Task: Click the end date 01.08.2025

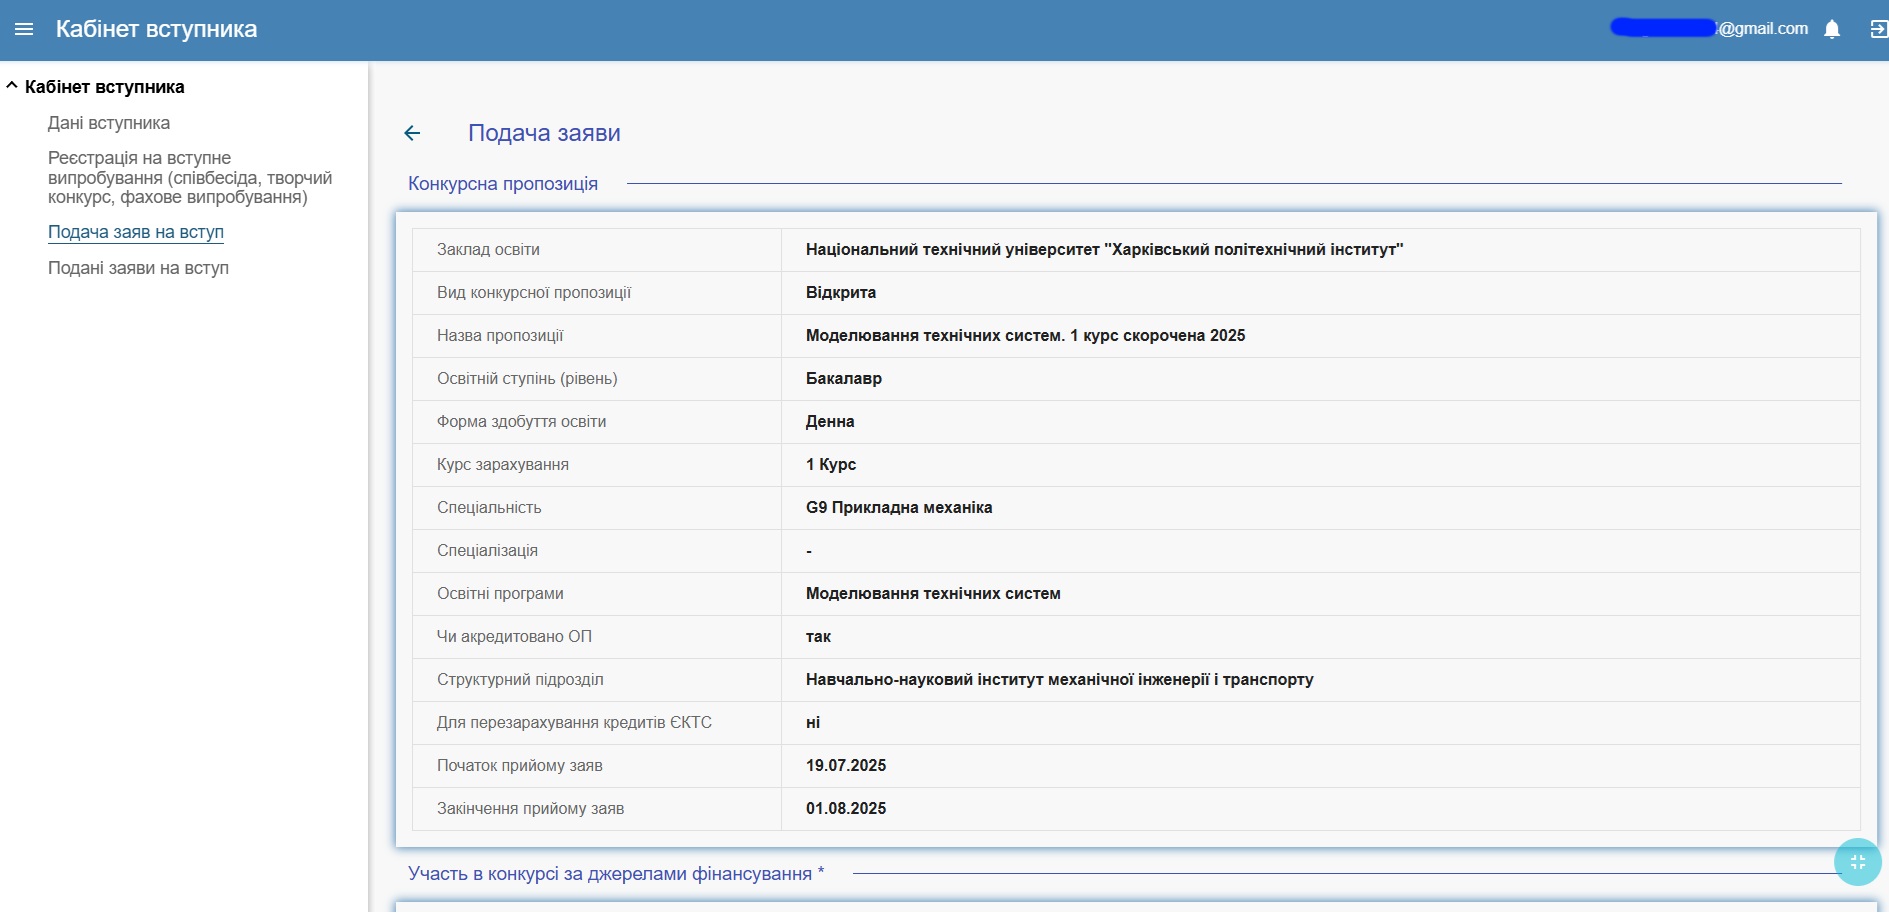Action: [846, 809]
